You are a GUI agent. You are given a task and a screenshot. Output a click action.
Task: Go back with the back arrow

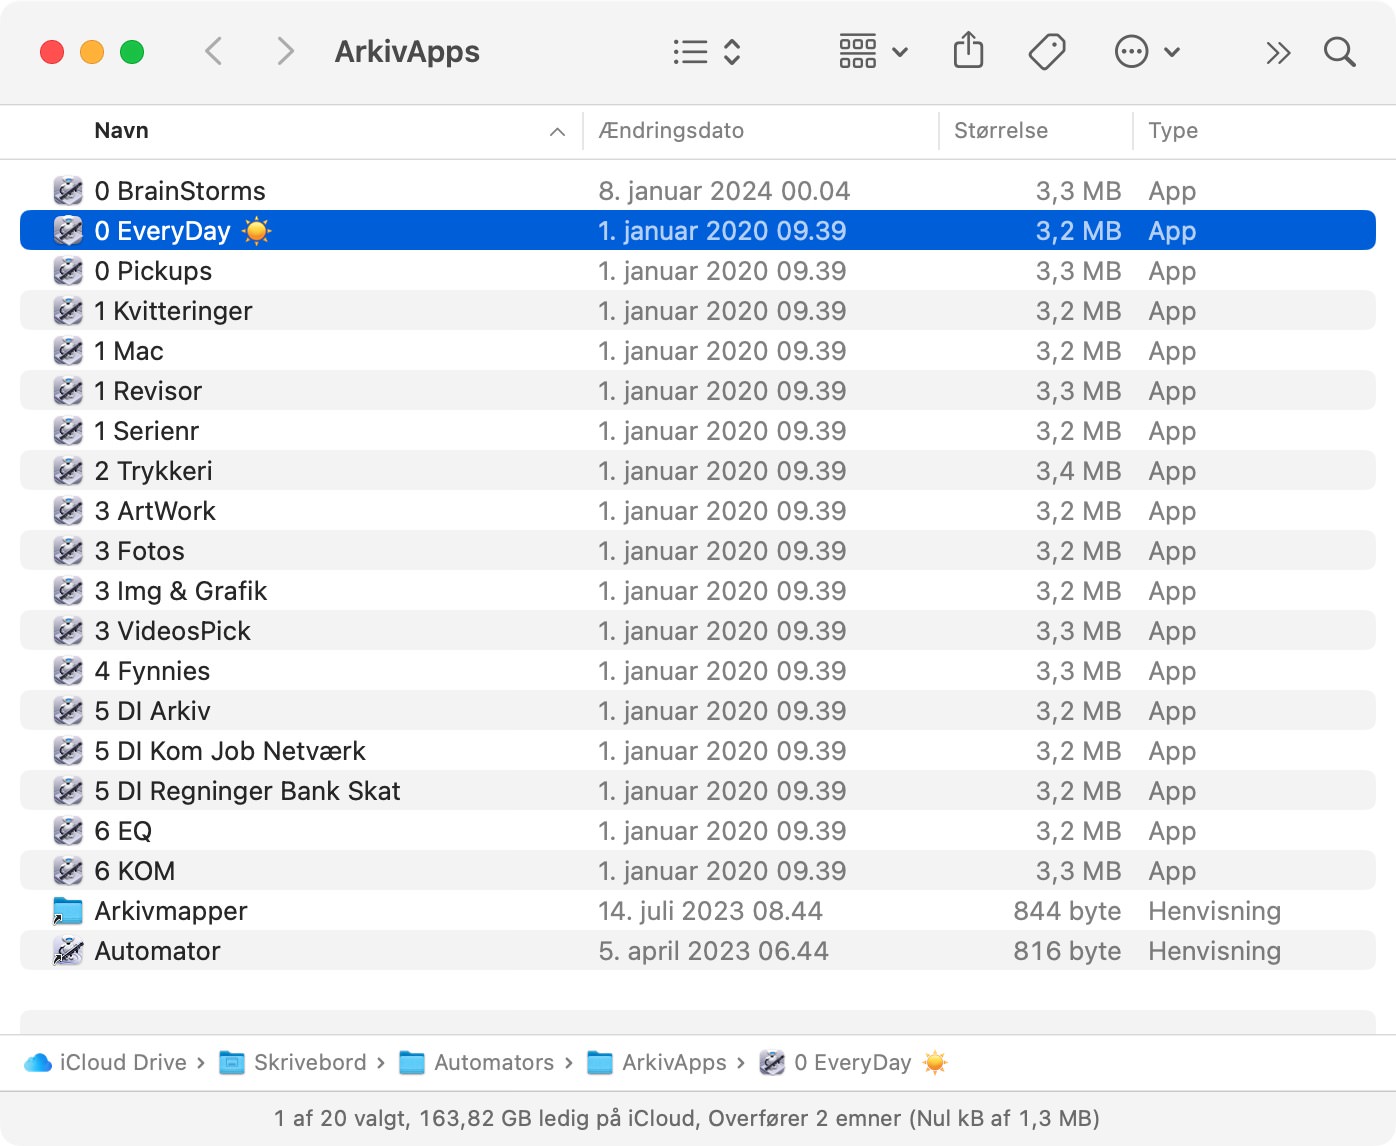pos(213,51)
